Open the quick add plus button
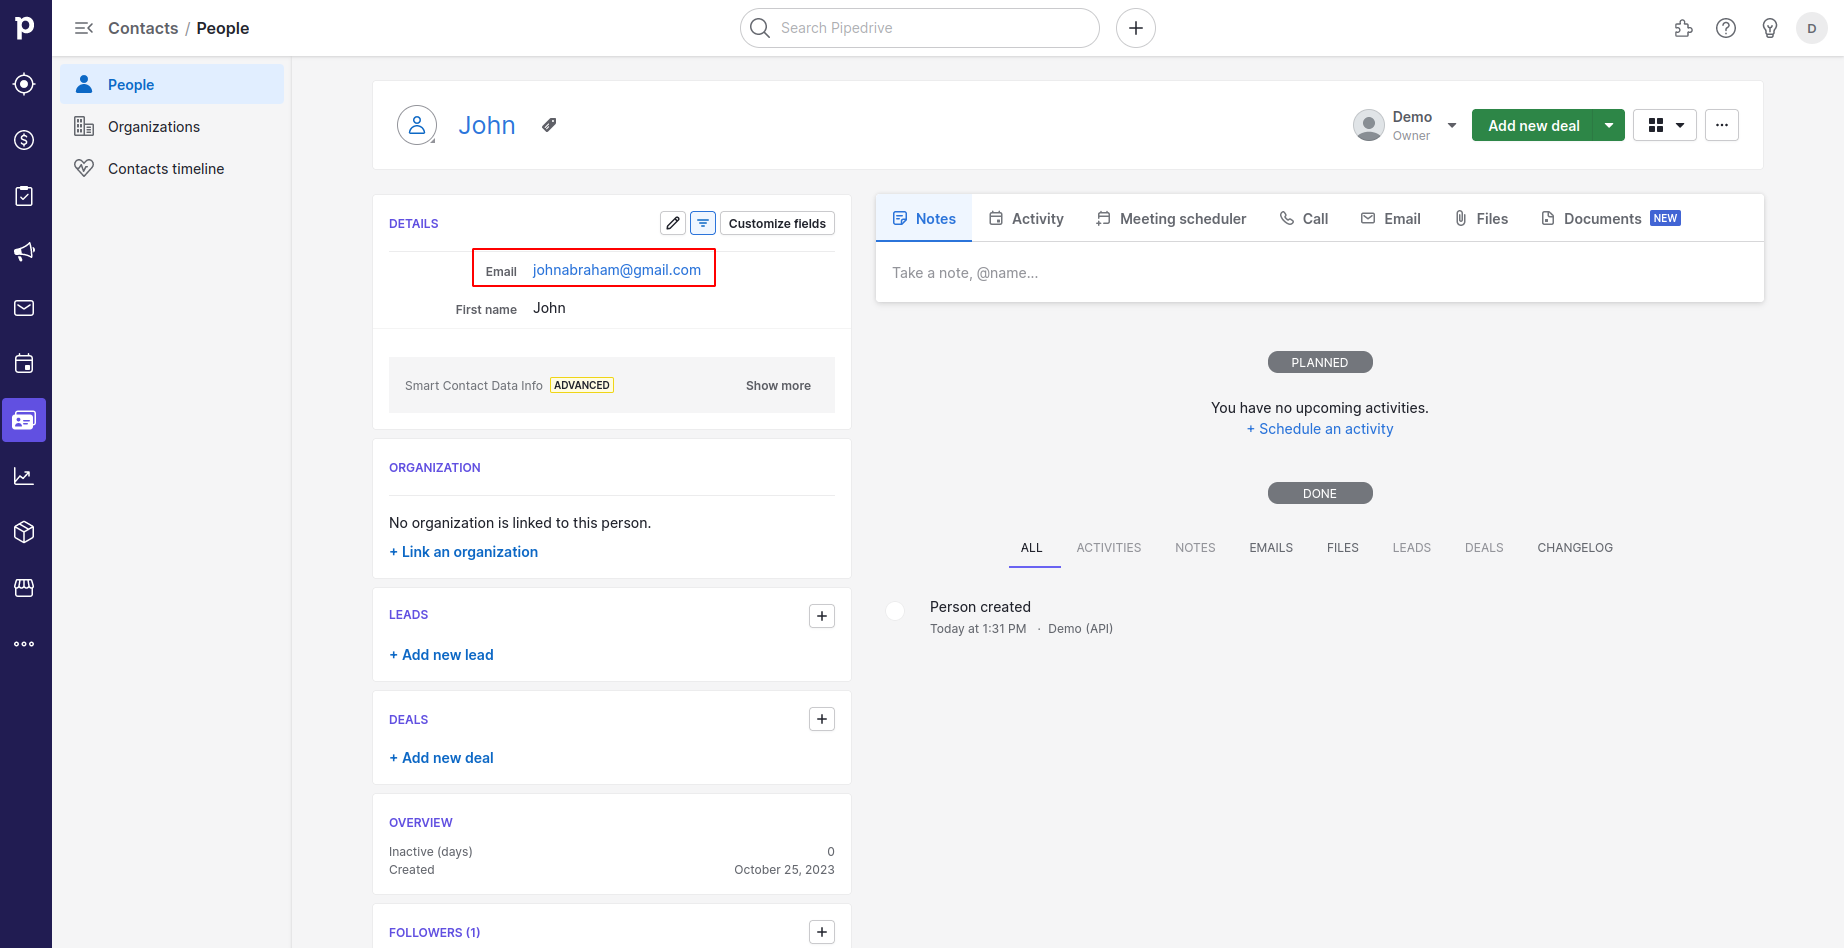Viewport: 1844px width, 948px height. 1135,28
